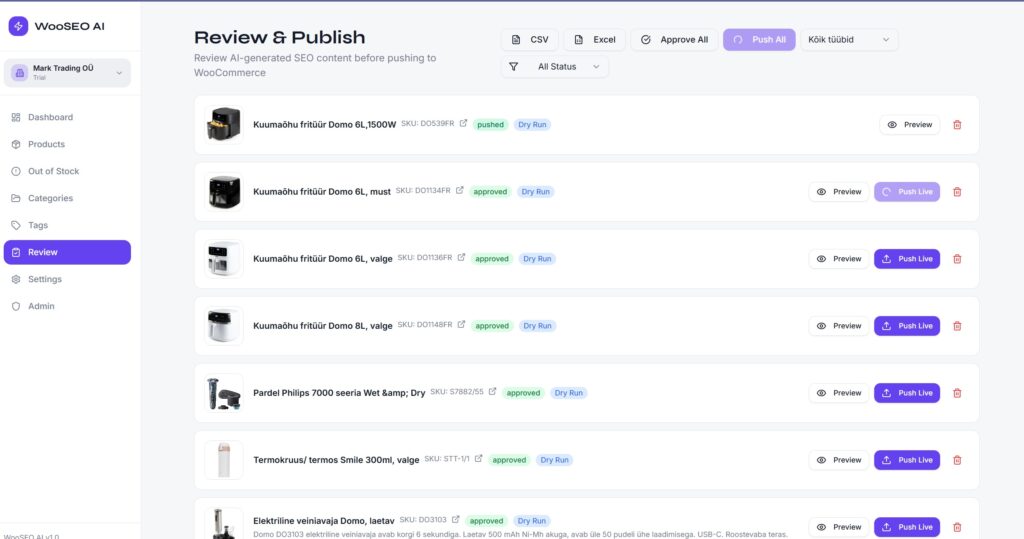Screen dimensions: 1024x539
Task: Go to Products in sidebar
Action: 67,144
